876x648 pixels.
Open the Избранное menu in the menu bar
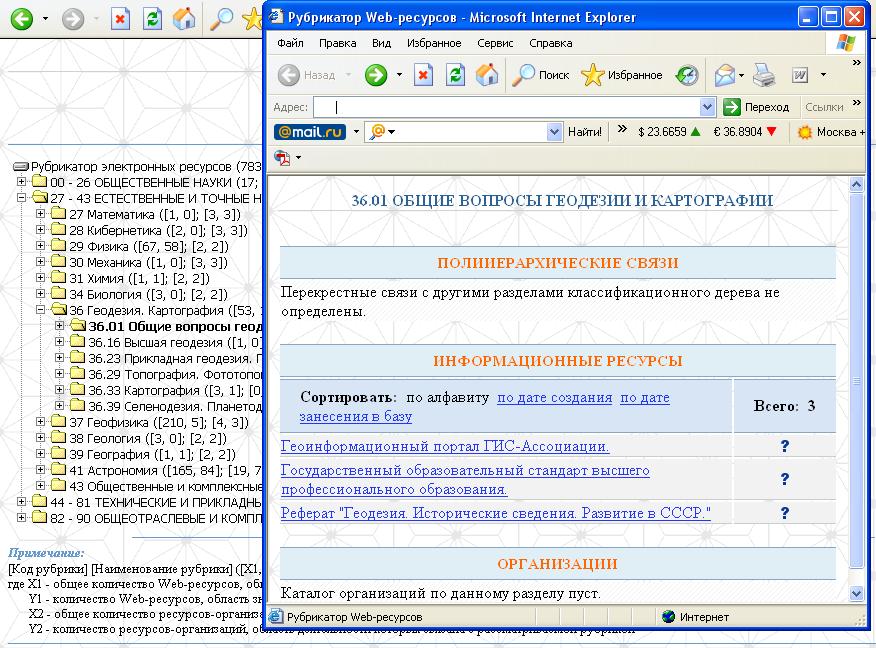click(x=434, y=43)
